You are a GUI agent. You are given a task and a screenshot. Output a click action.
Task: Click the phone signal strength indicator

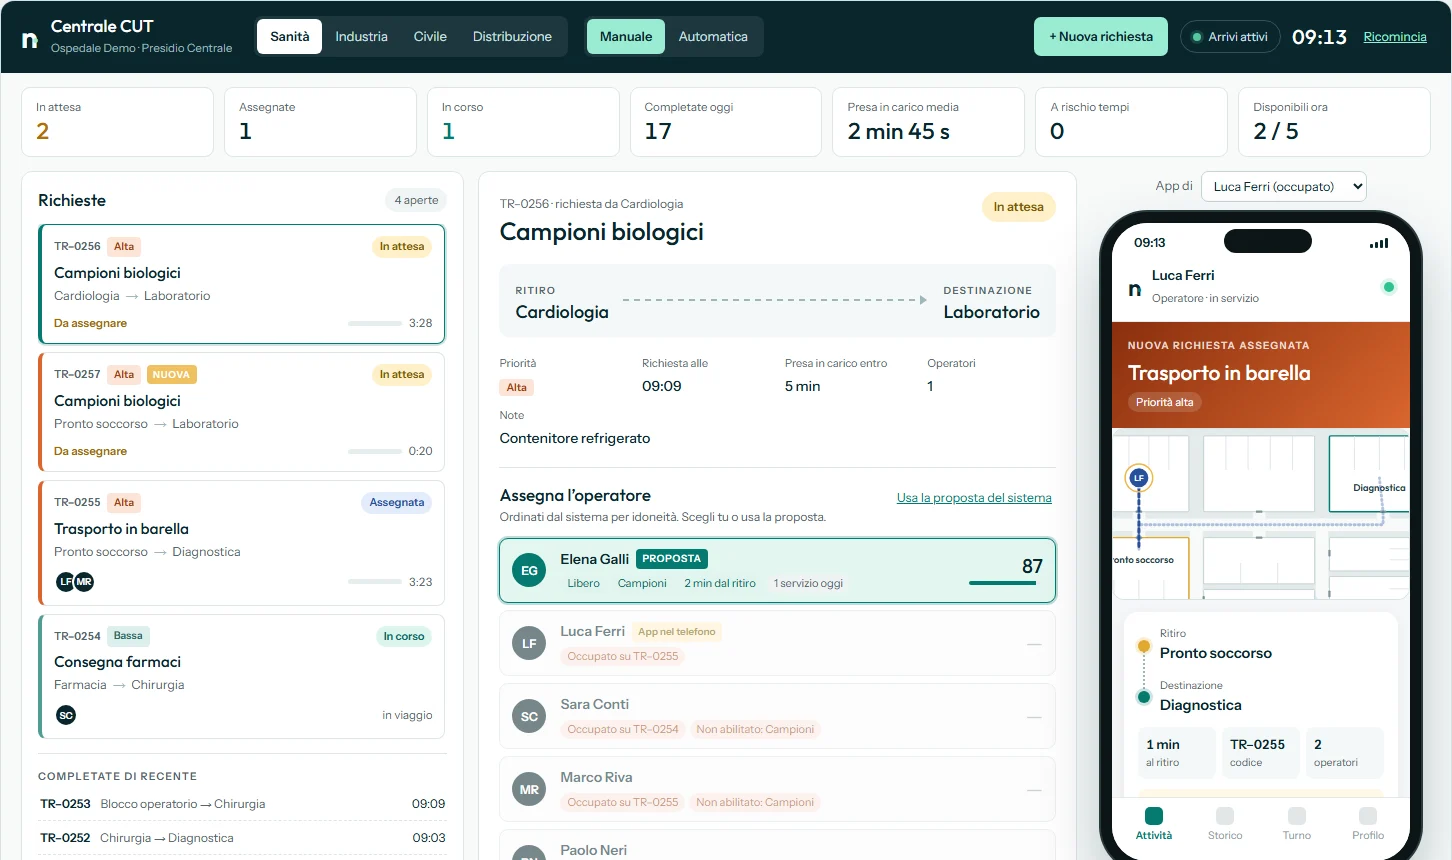click(1379, 243)
